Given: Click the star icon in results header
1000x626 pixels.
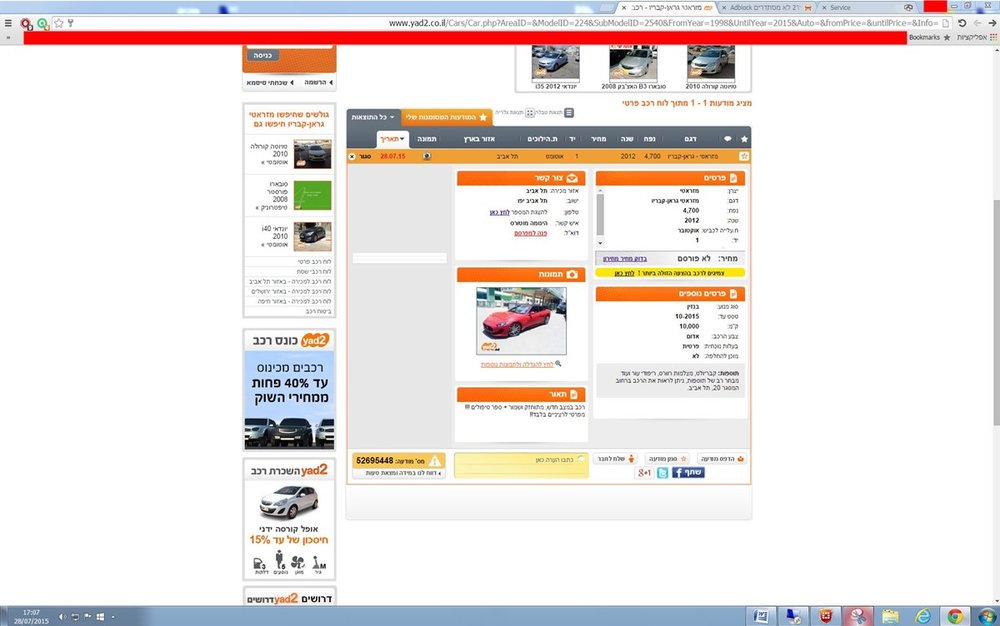Looking at the screenshot, I should 744,138.
